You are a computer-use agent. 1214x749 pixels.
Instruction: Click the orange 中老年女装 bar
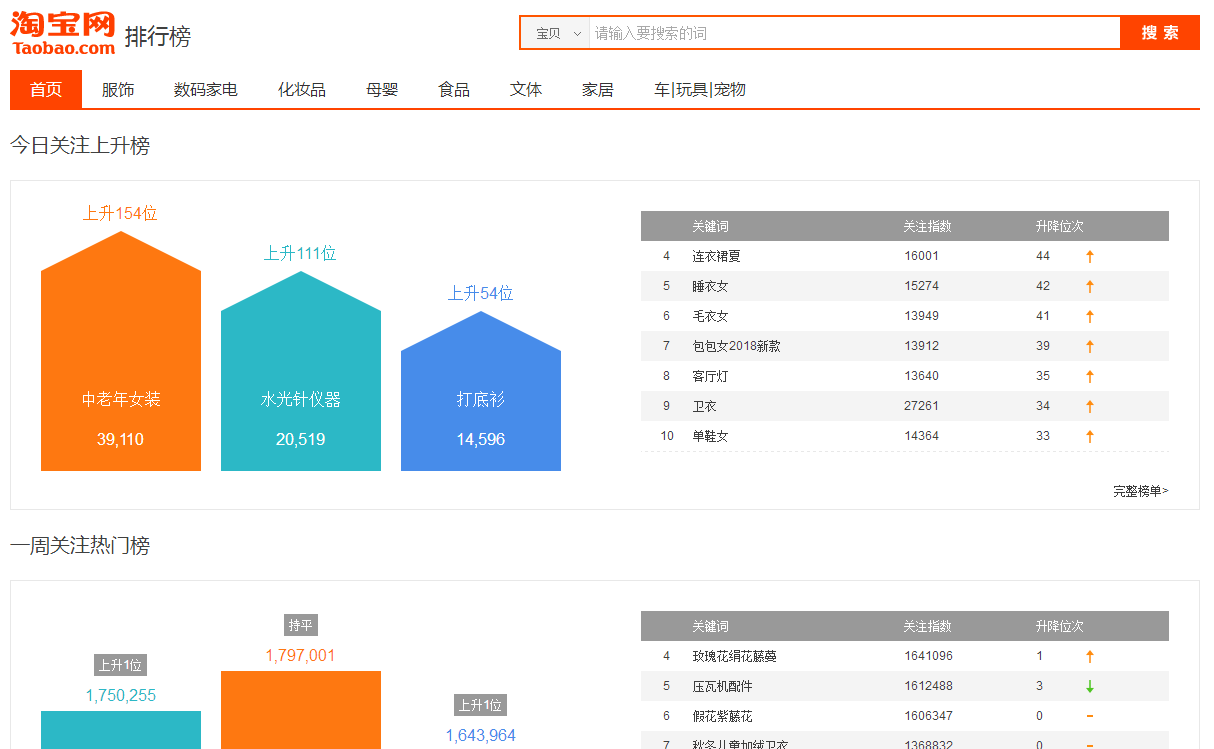121,351
